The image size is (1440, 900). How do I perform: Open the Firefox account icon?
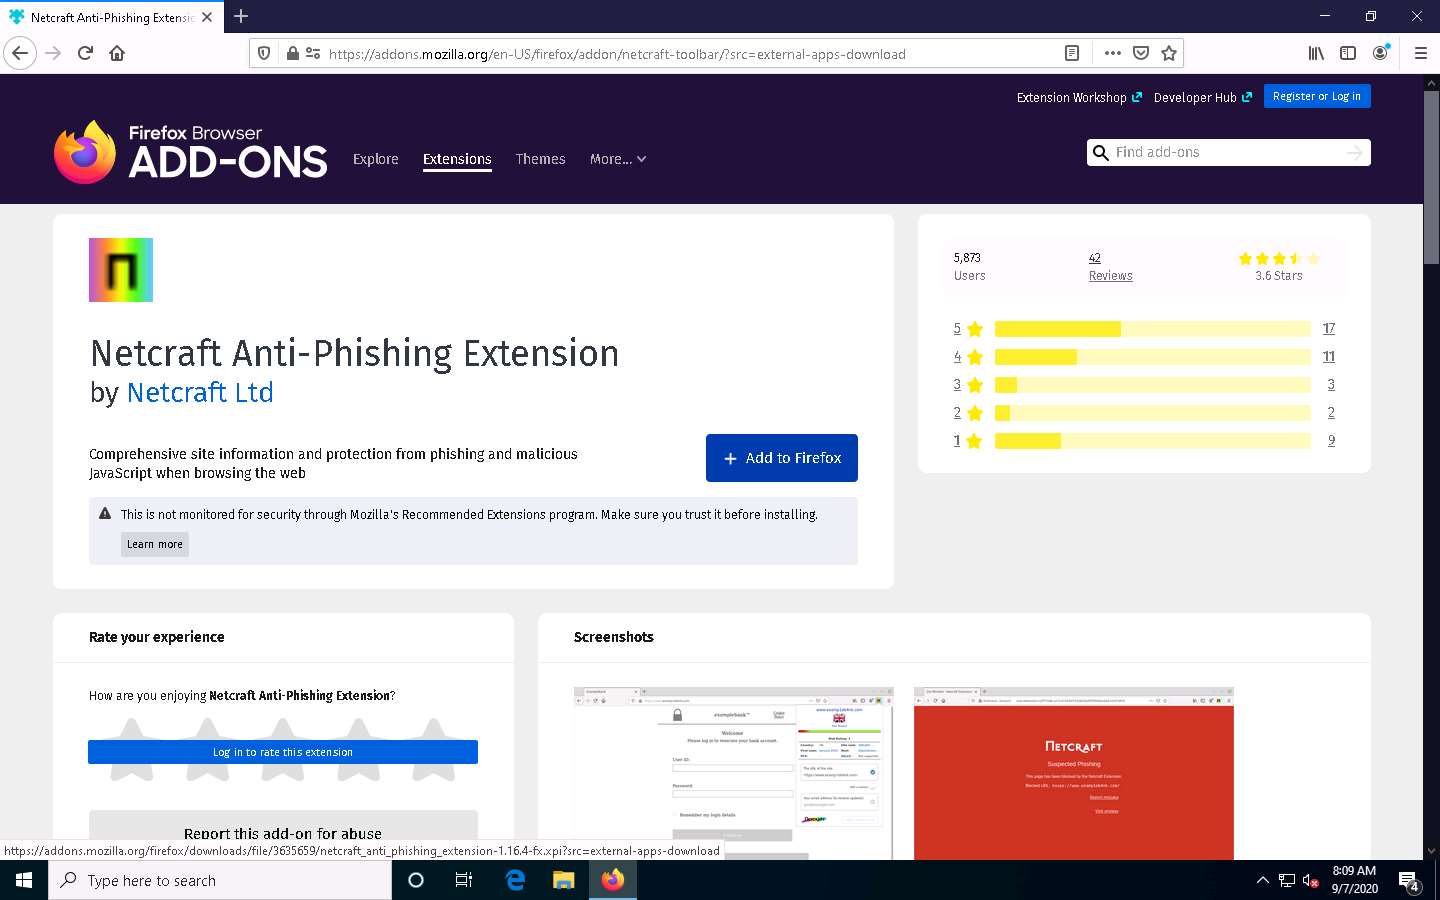[1381, 53]
